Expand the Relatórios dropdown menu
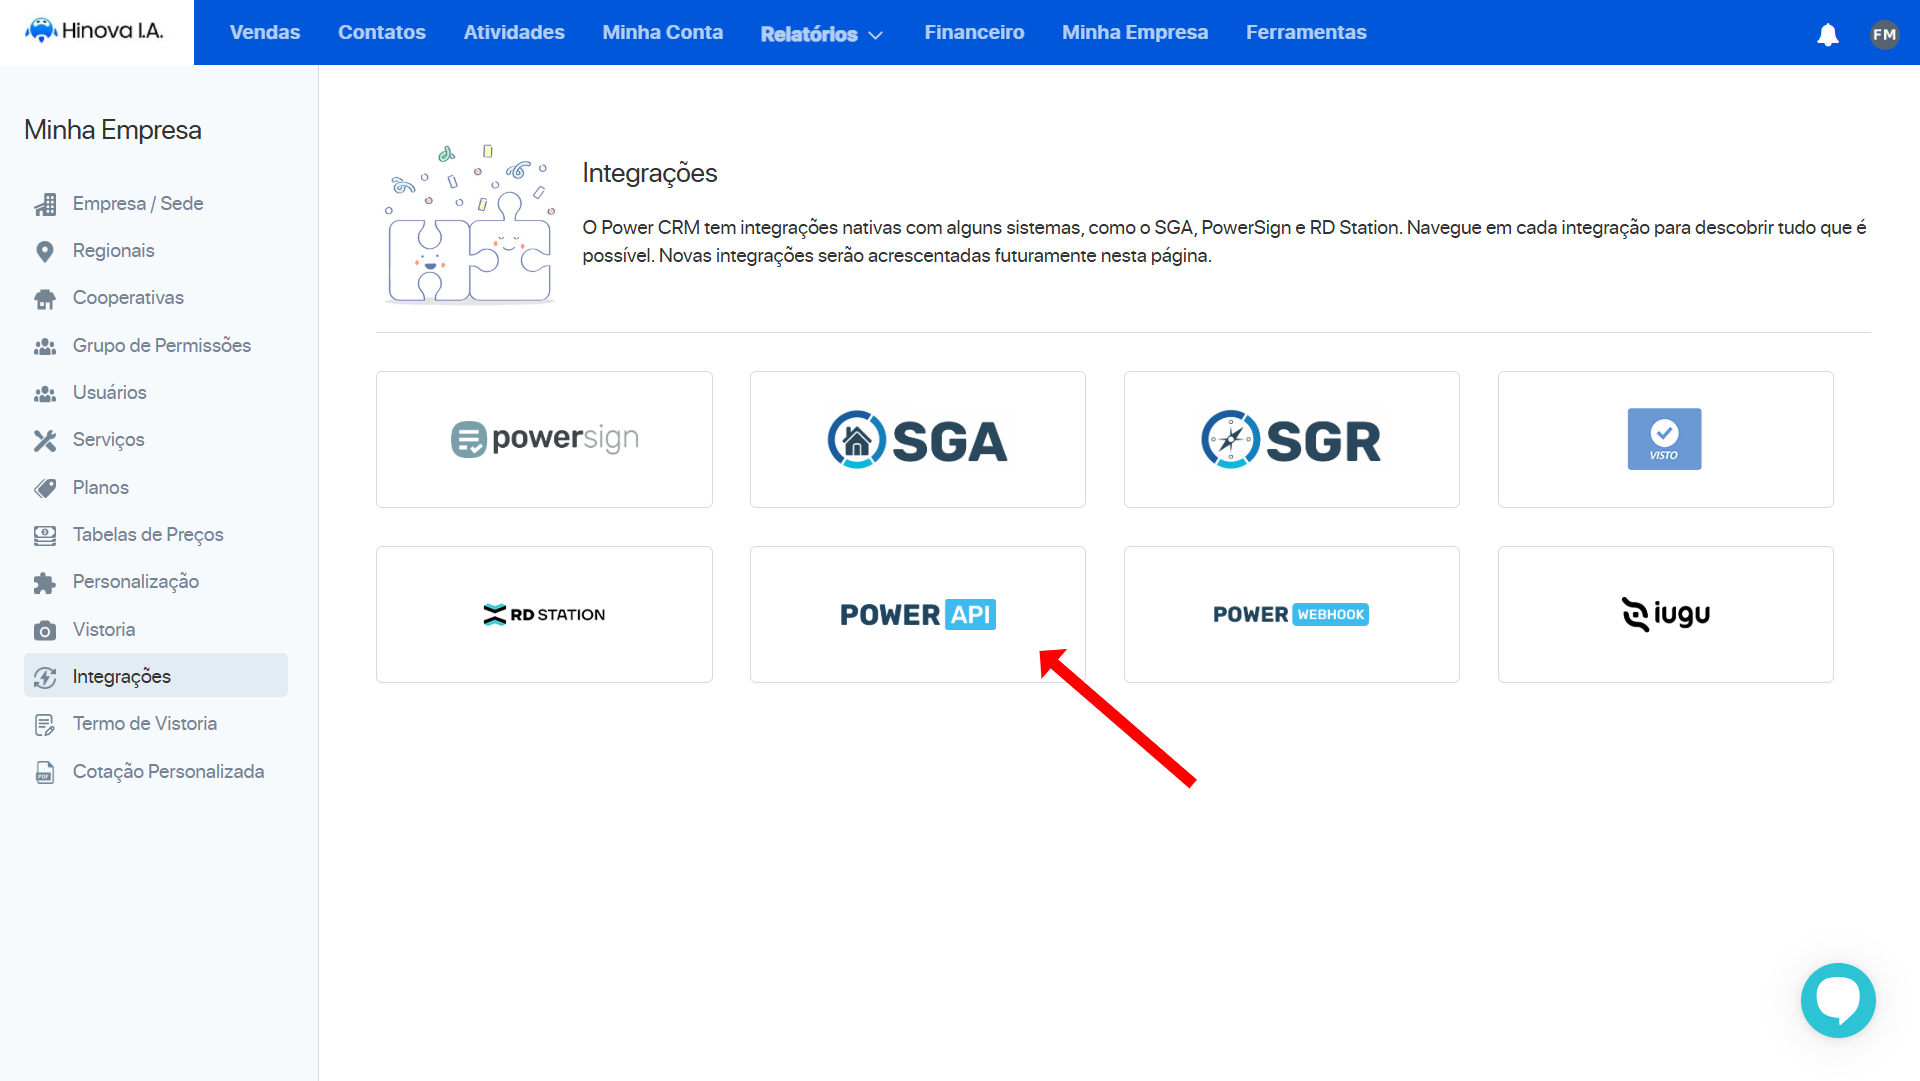 tap(821, 34)
